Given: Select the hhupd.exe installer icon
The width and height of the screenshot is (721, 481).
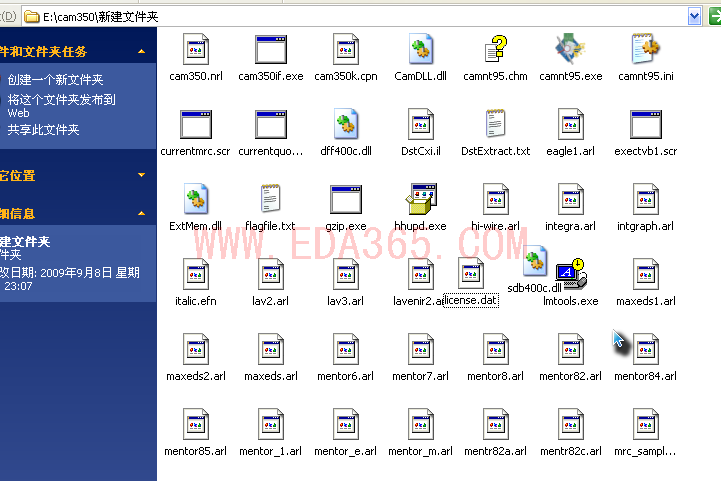Looking at the screenshot, I should (x=421, y=199).
